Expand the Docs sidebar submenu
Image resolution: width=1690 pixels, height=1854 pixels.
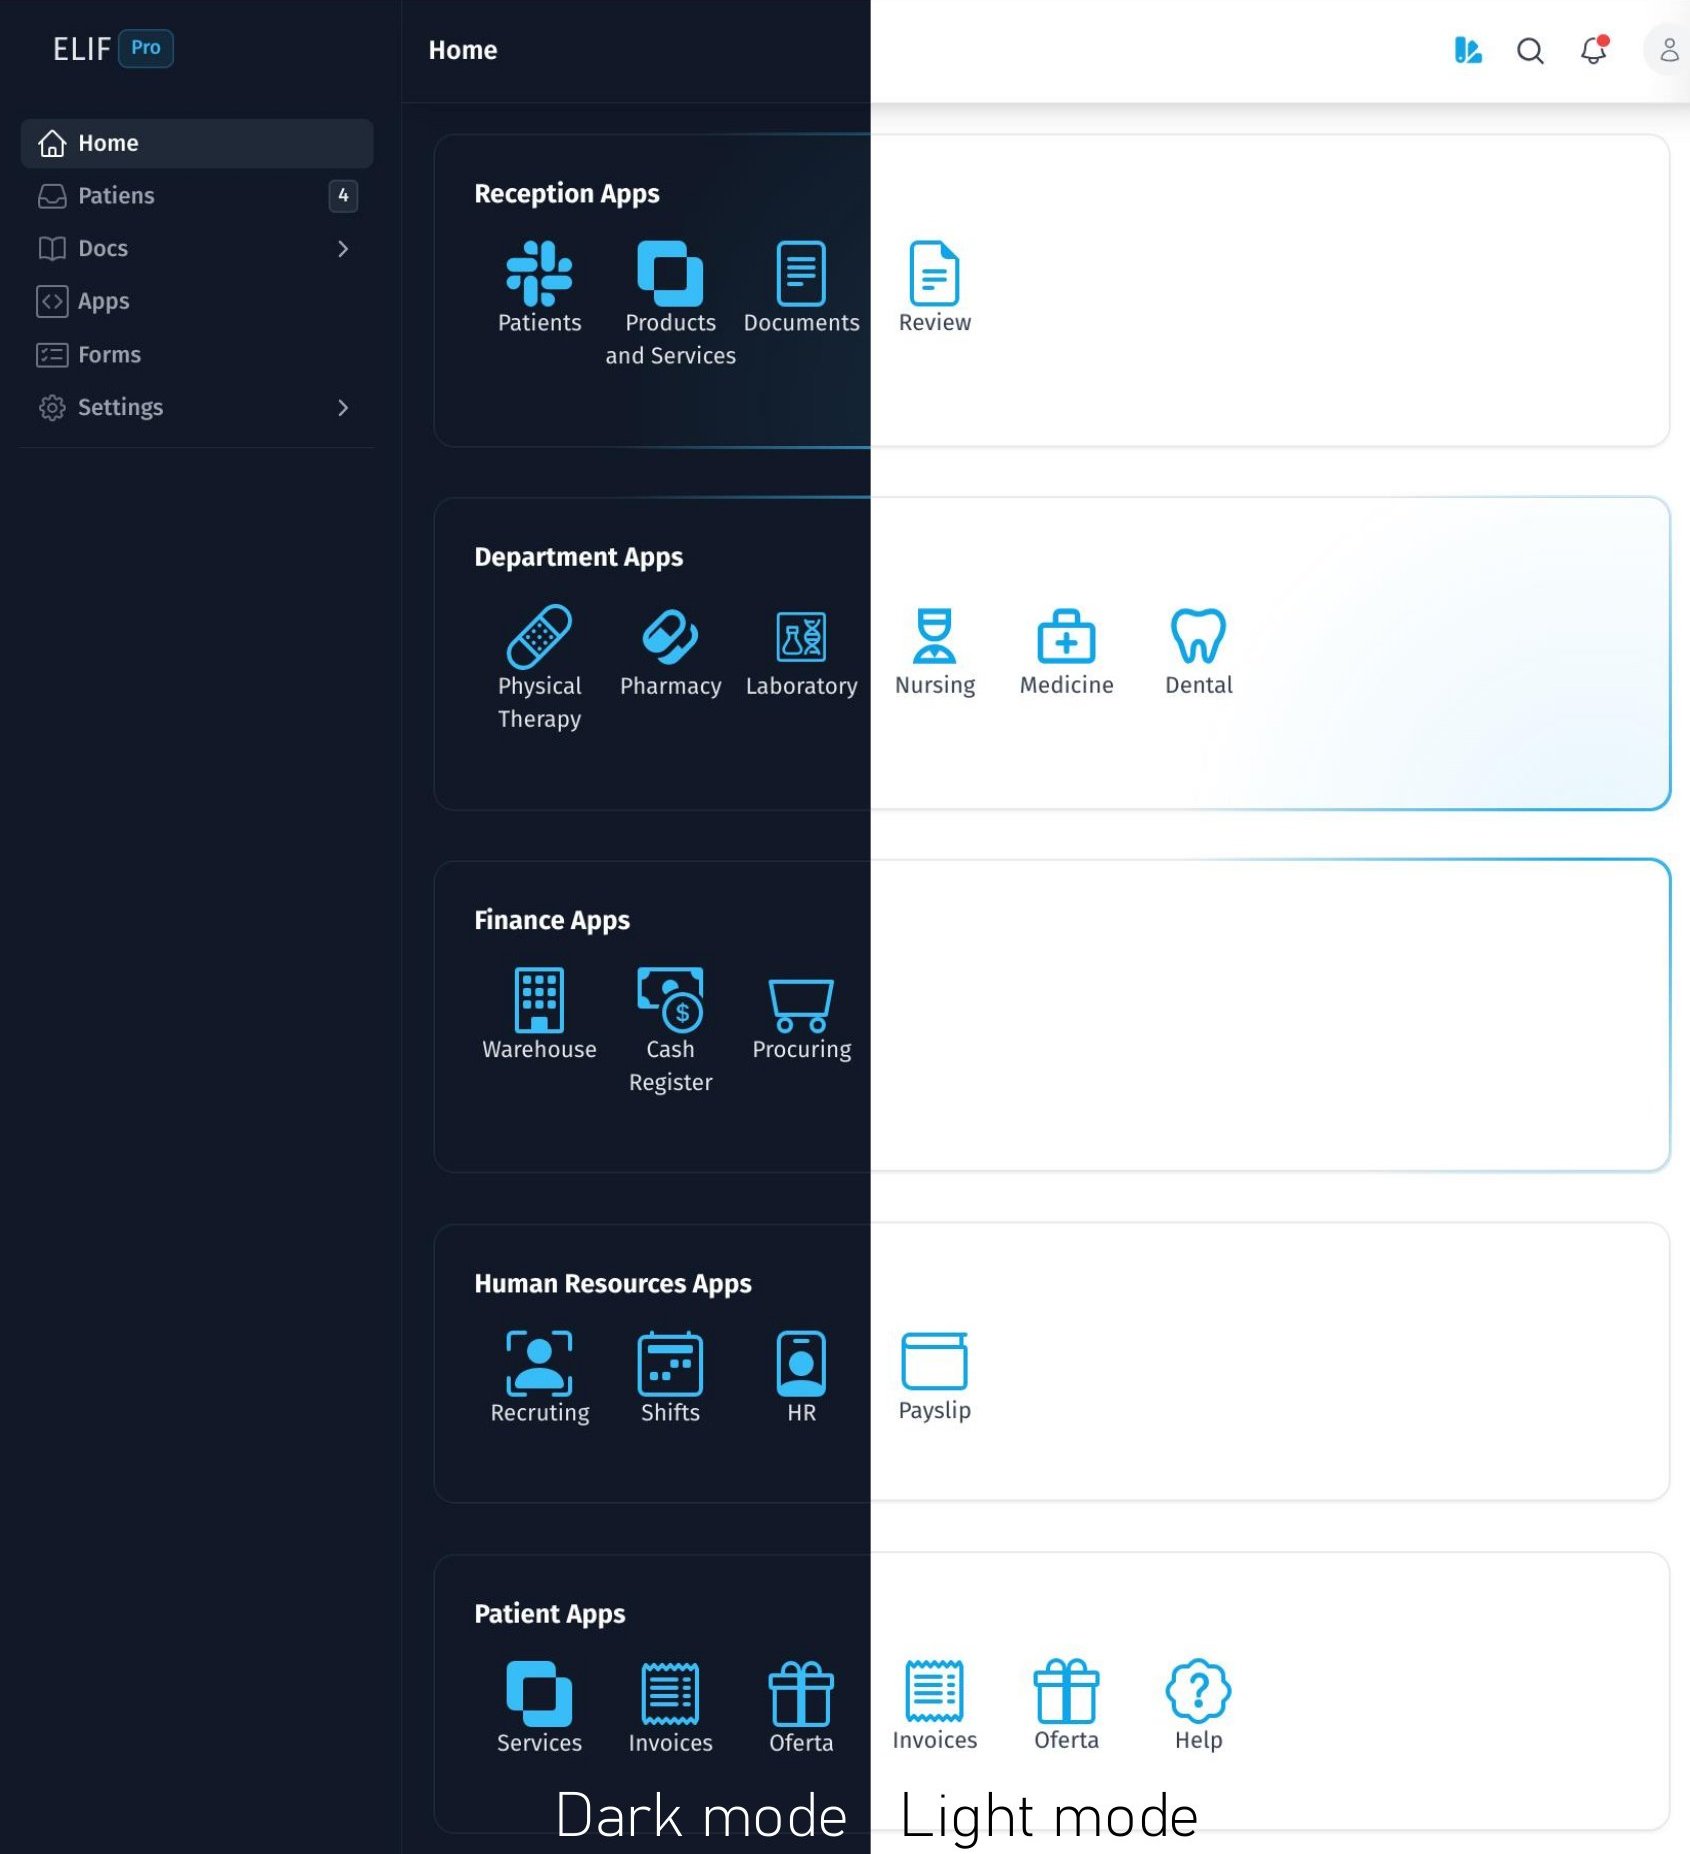pos(343,249)
